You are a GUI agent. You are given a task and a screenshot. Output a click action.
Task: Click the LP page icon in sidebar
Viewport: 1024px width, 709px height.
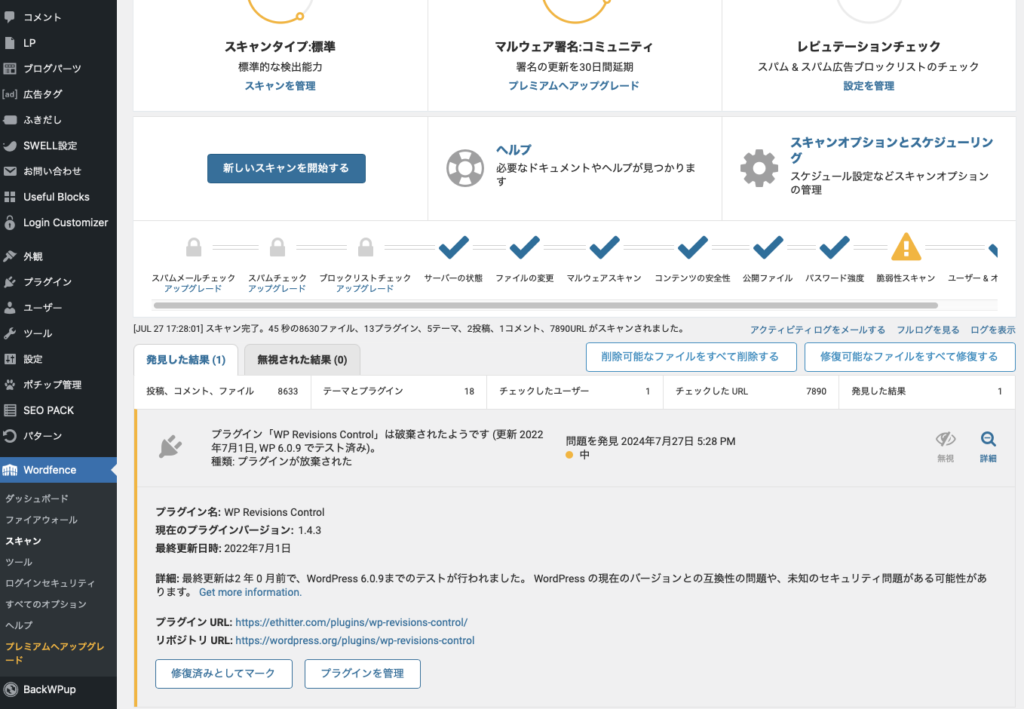[x=10, y=43]
